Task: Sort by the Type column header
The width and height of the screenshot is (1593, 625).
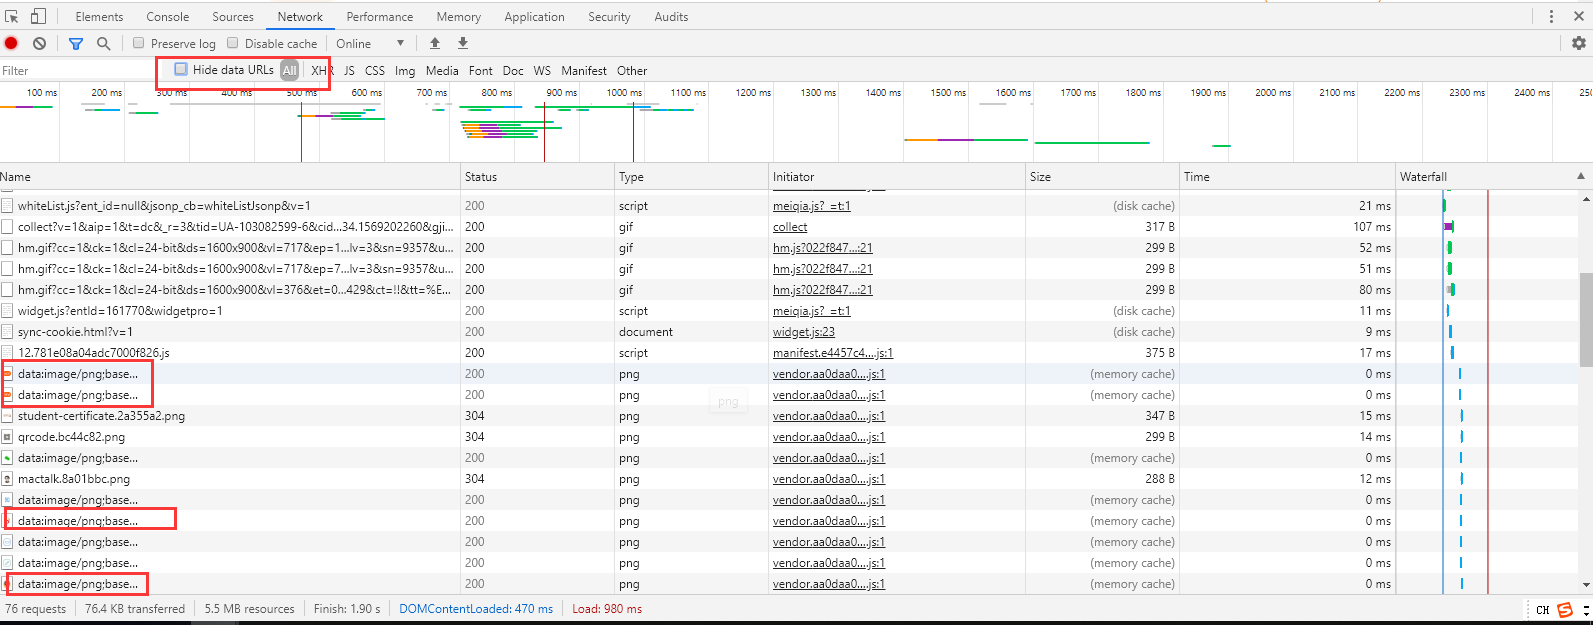Action: coord(692,177)
